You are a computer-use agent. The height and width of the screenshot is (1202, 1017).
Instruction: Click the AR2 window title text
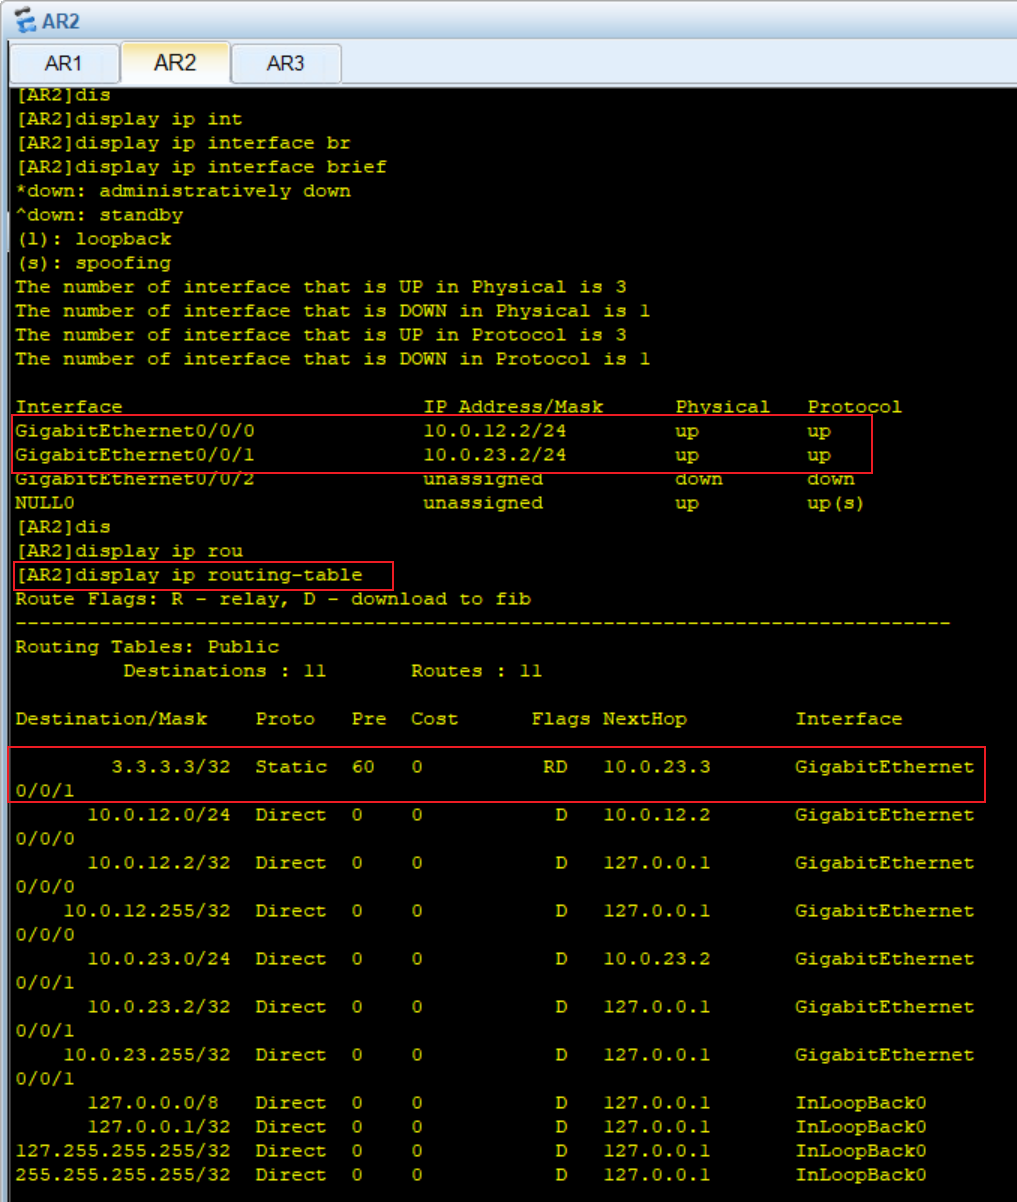61,21
